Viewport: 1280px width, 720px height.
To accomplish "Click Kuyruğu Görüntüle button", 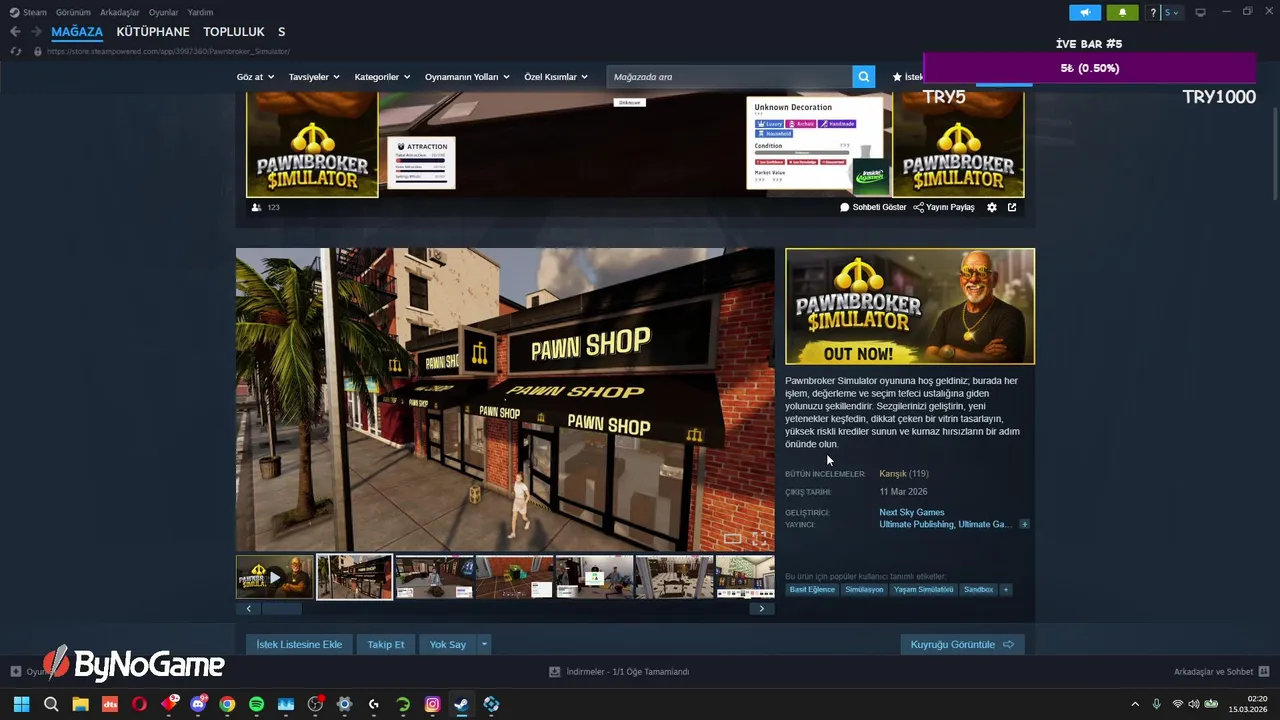I will (962, 645).
